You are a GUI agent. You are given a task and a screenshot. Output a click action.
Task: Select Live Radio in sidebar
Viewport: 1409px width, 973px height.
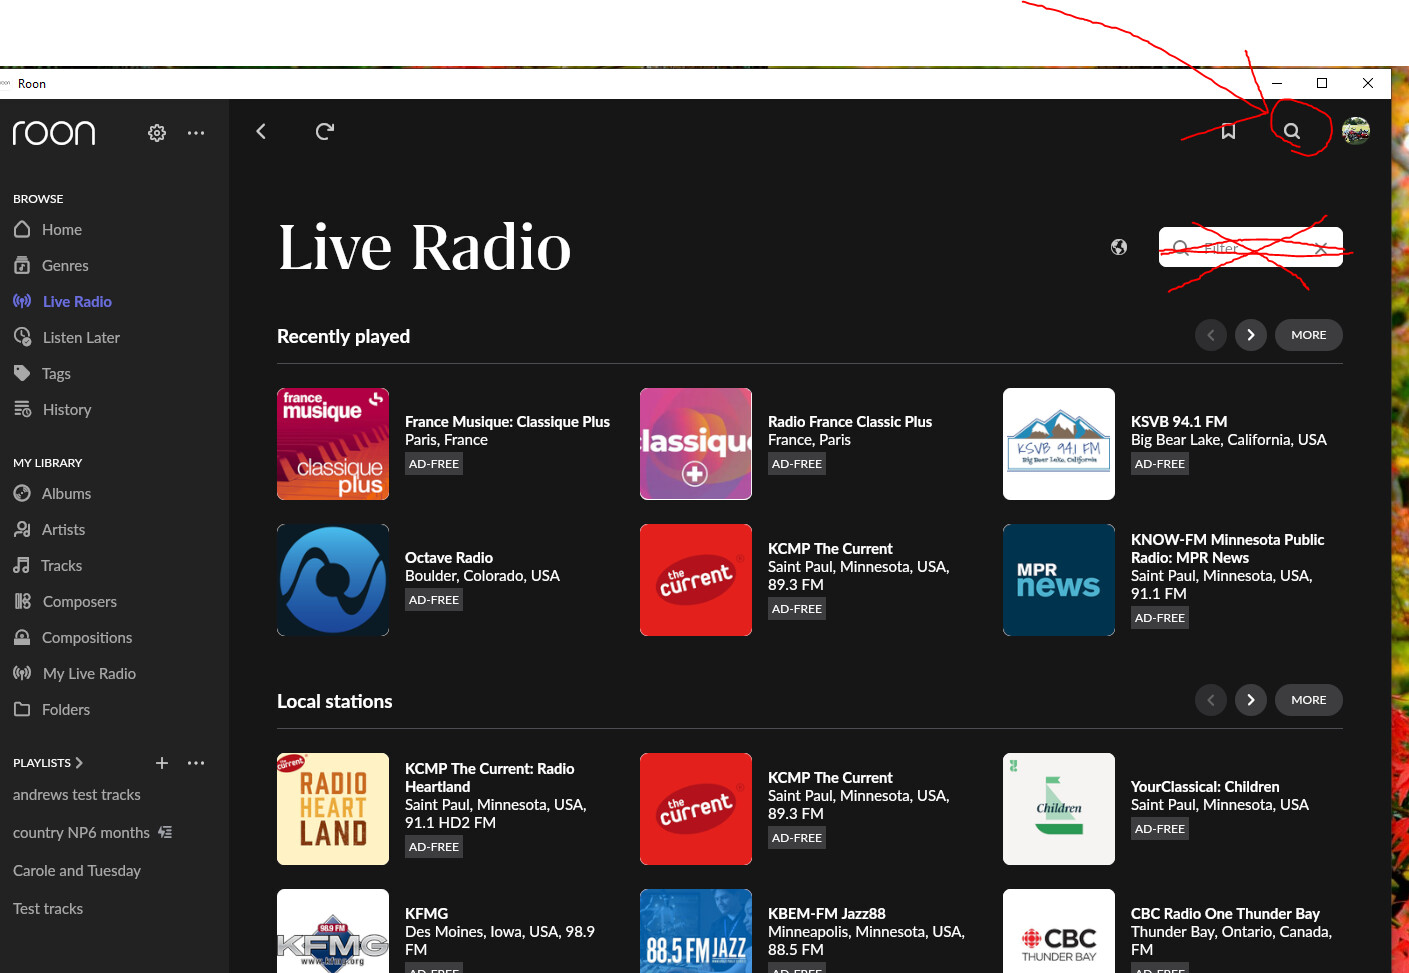tap(77, 302)
